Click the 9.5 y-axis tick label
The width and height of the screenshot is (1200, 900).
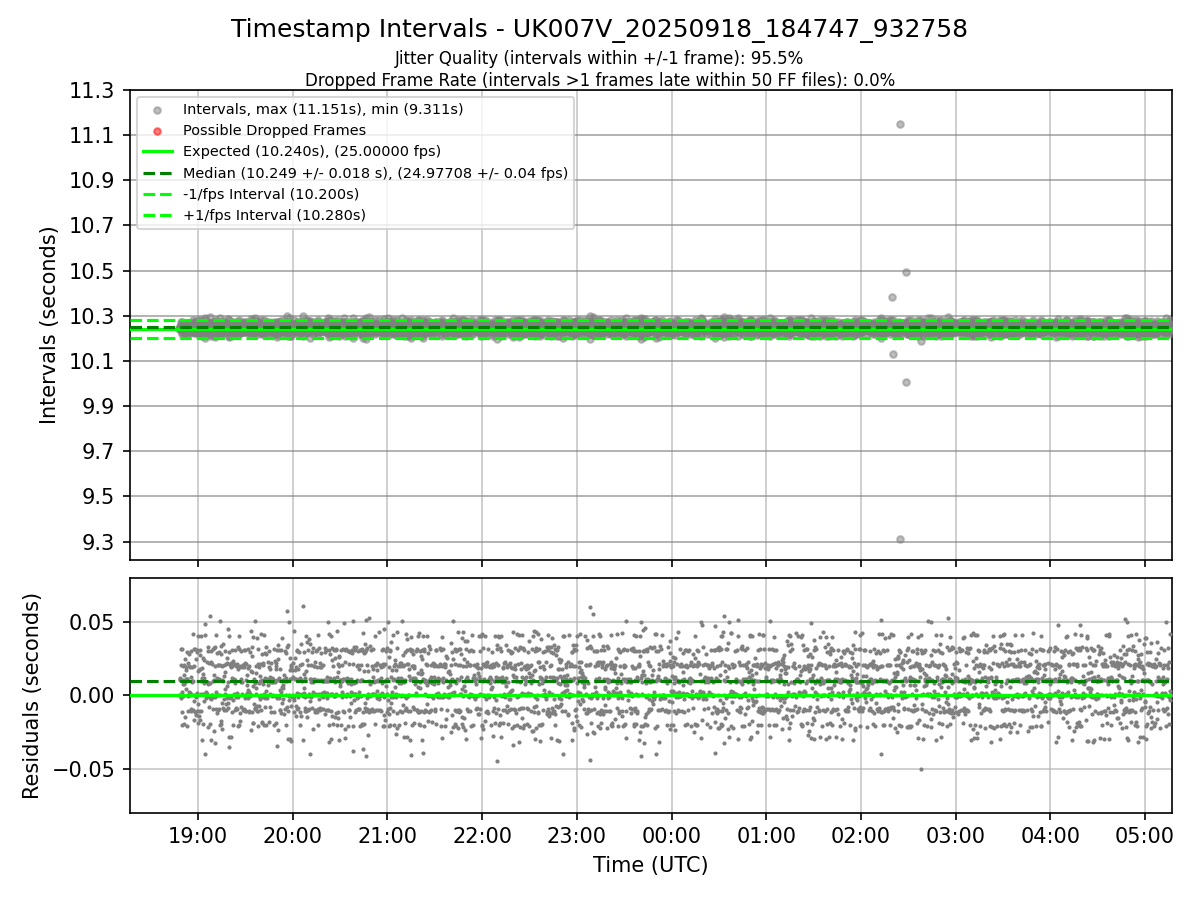point(97,497)
